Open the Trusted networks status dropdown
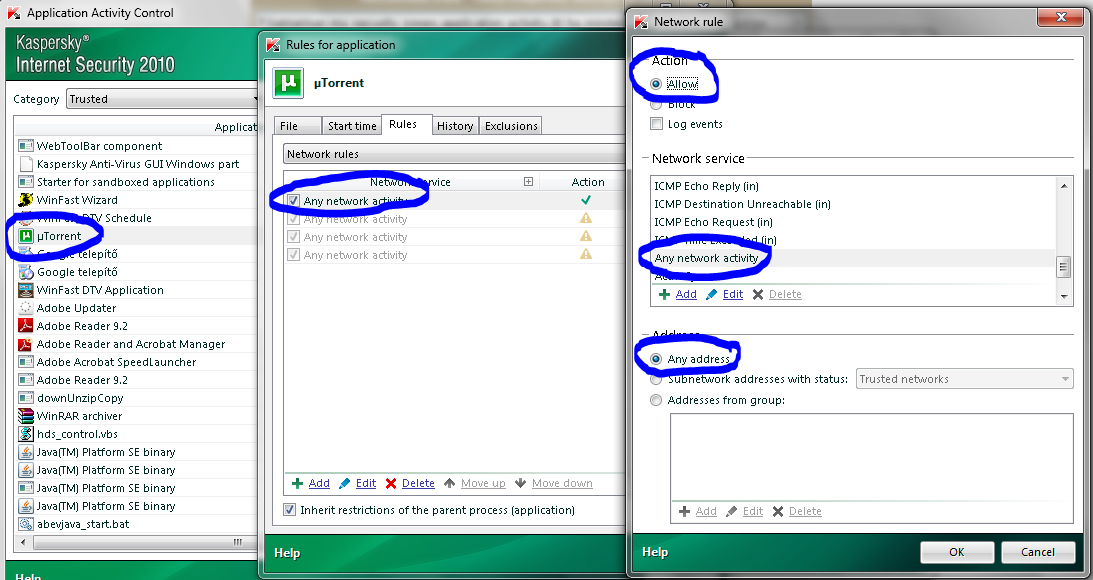Image resolution: width=1093 pixels, height=580 pixels. [x=964, y=379]
